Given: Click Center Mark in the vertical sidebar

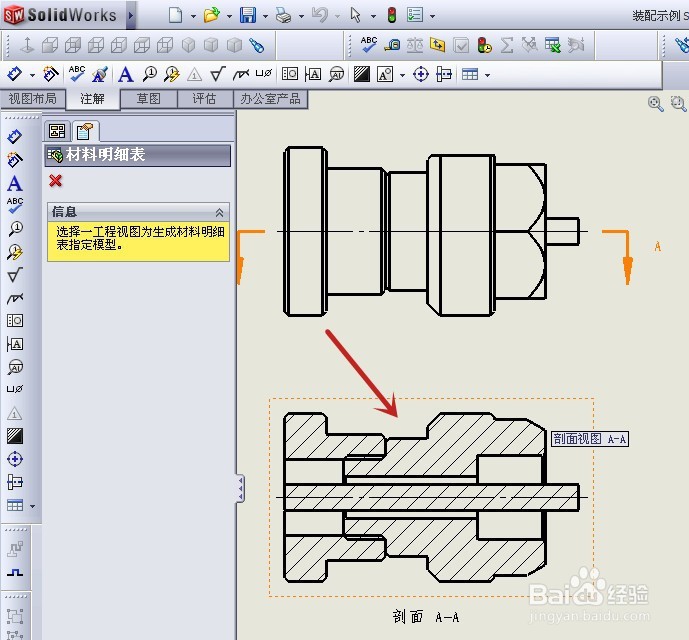Looking at the screenshot, I should (15, 459).
